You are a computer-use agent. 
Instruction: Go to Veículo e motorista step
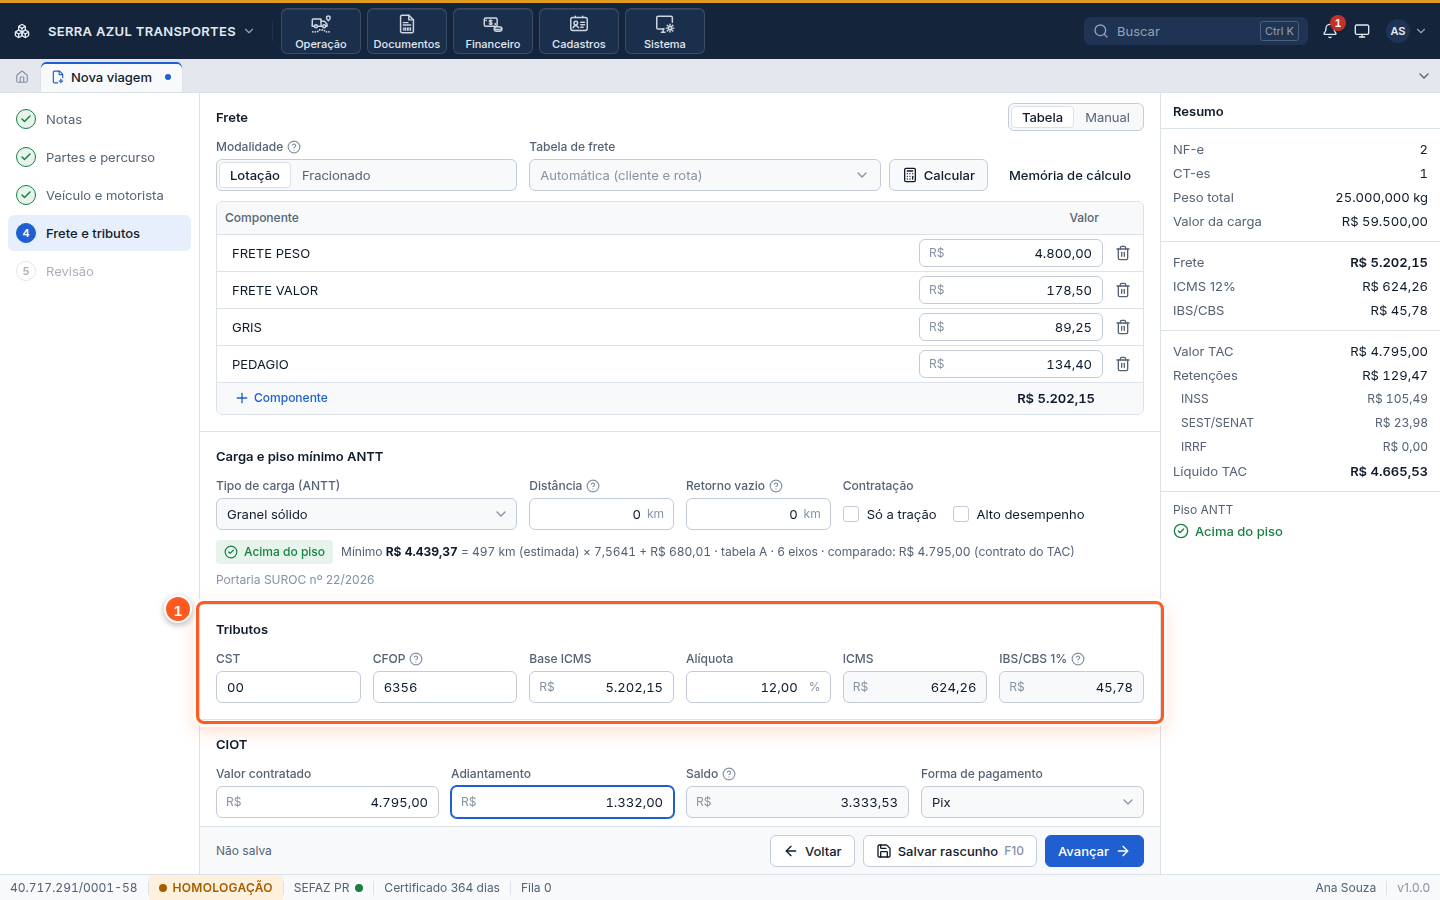[x=99, y=195]
